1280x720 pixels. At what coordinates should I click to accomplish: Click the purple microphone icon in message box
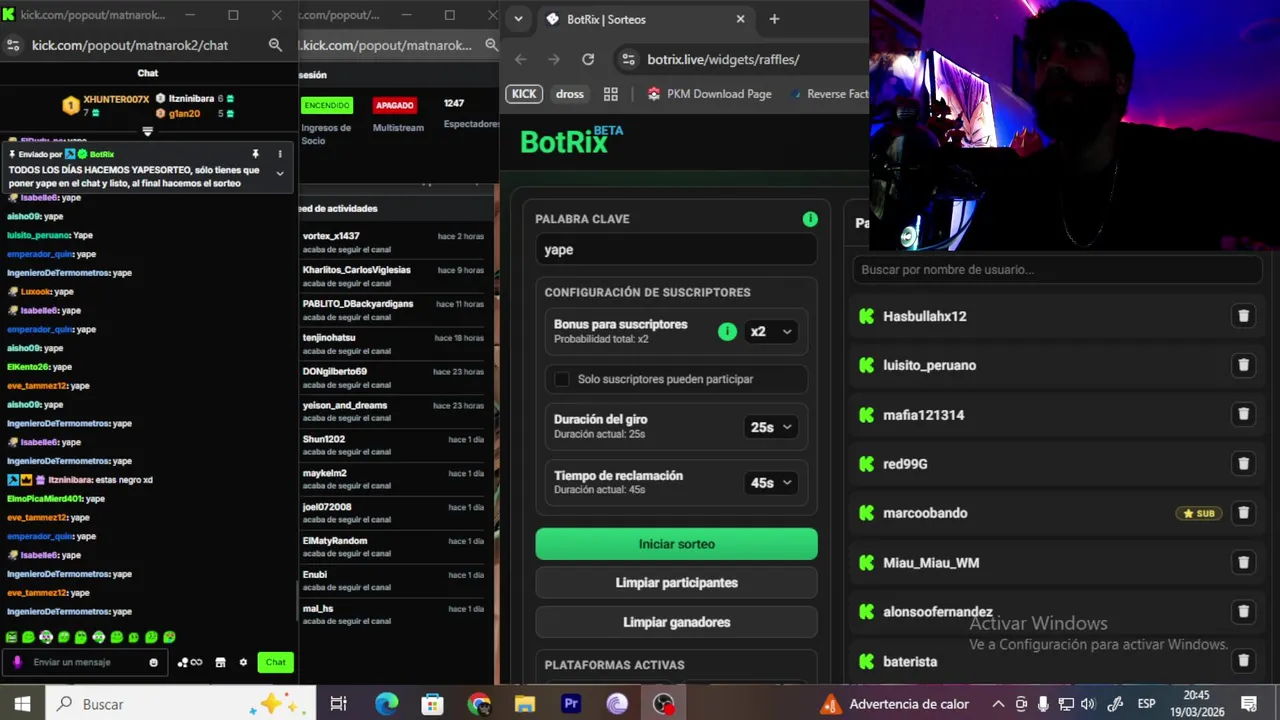[17, 662]
